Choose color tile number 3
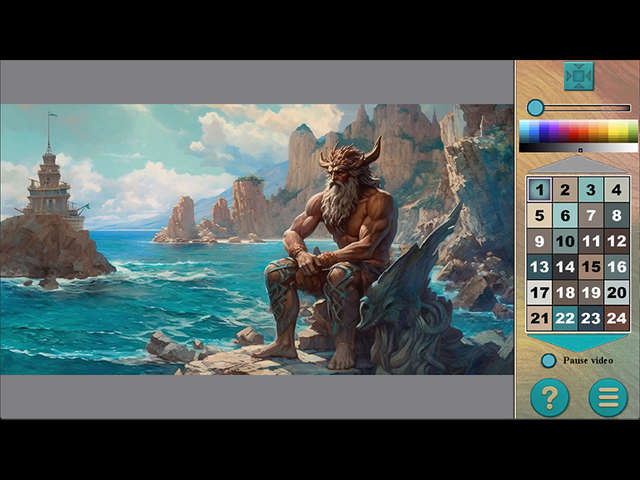This screenshot has height=480, width=640. (x=591, y=189)
